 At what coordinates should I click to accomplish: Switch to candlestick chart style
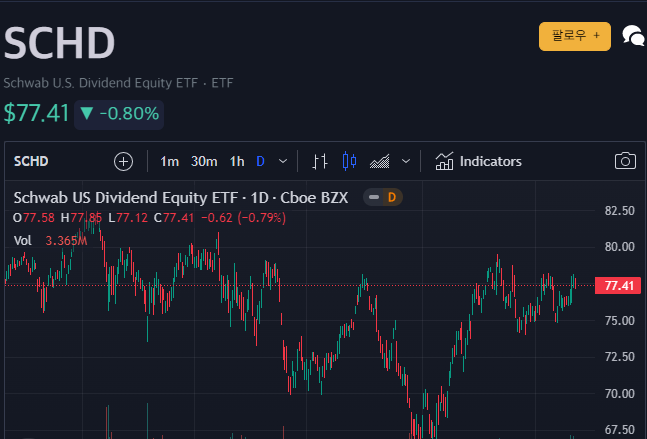pos(349,161)
